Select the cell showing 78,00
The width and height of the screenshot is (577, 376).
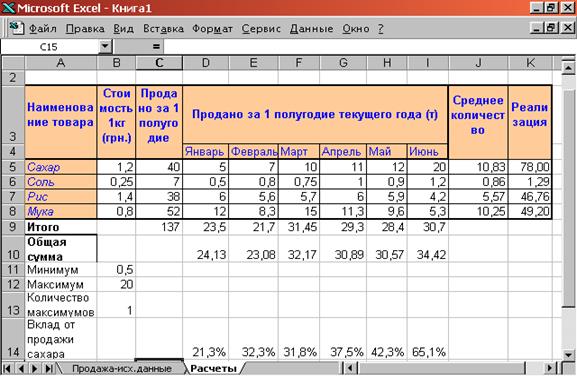pyautogui.click(x=530, y=167)
